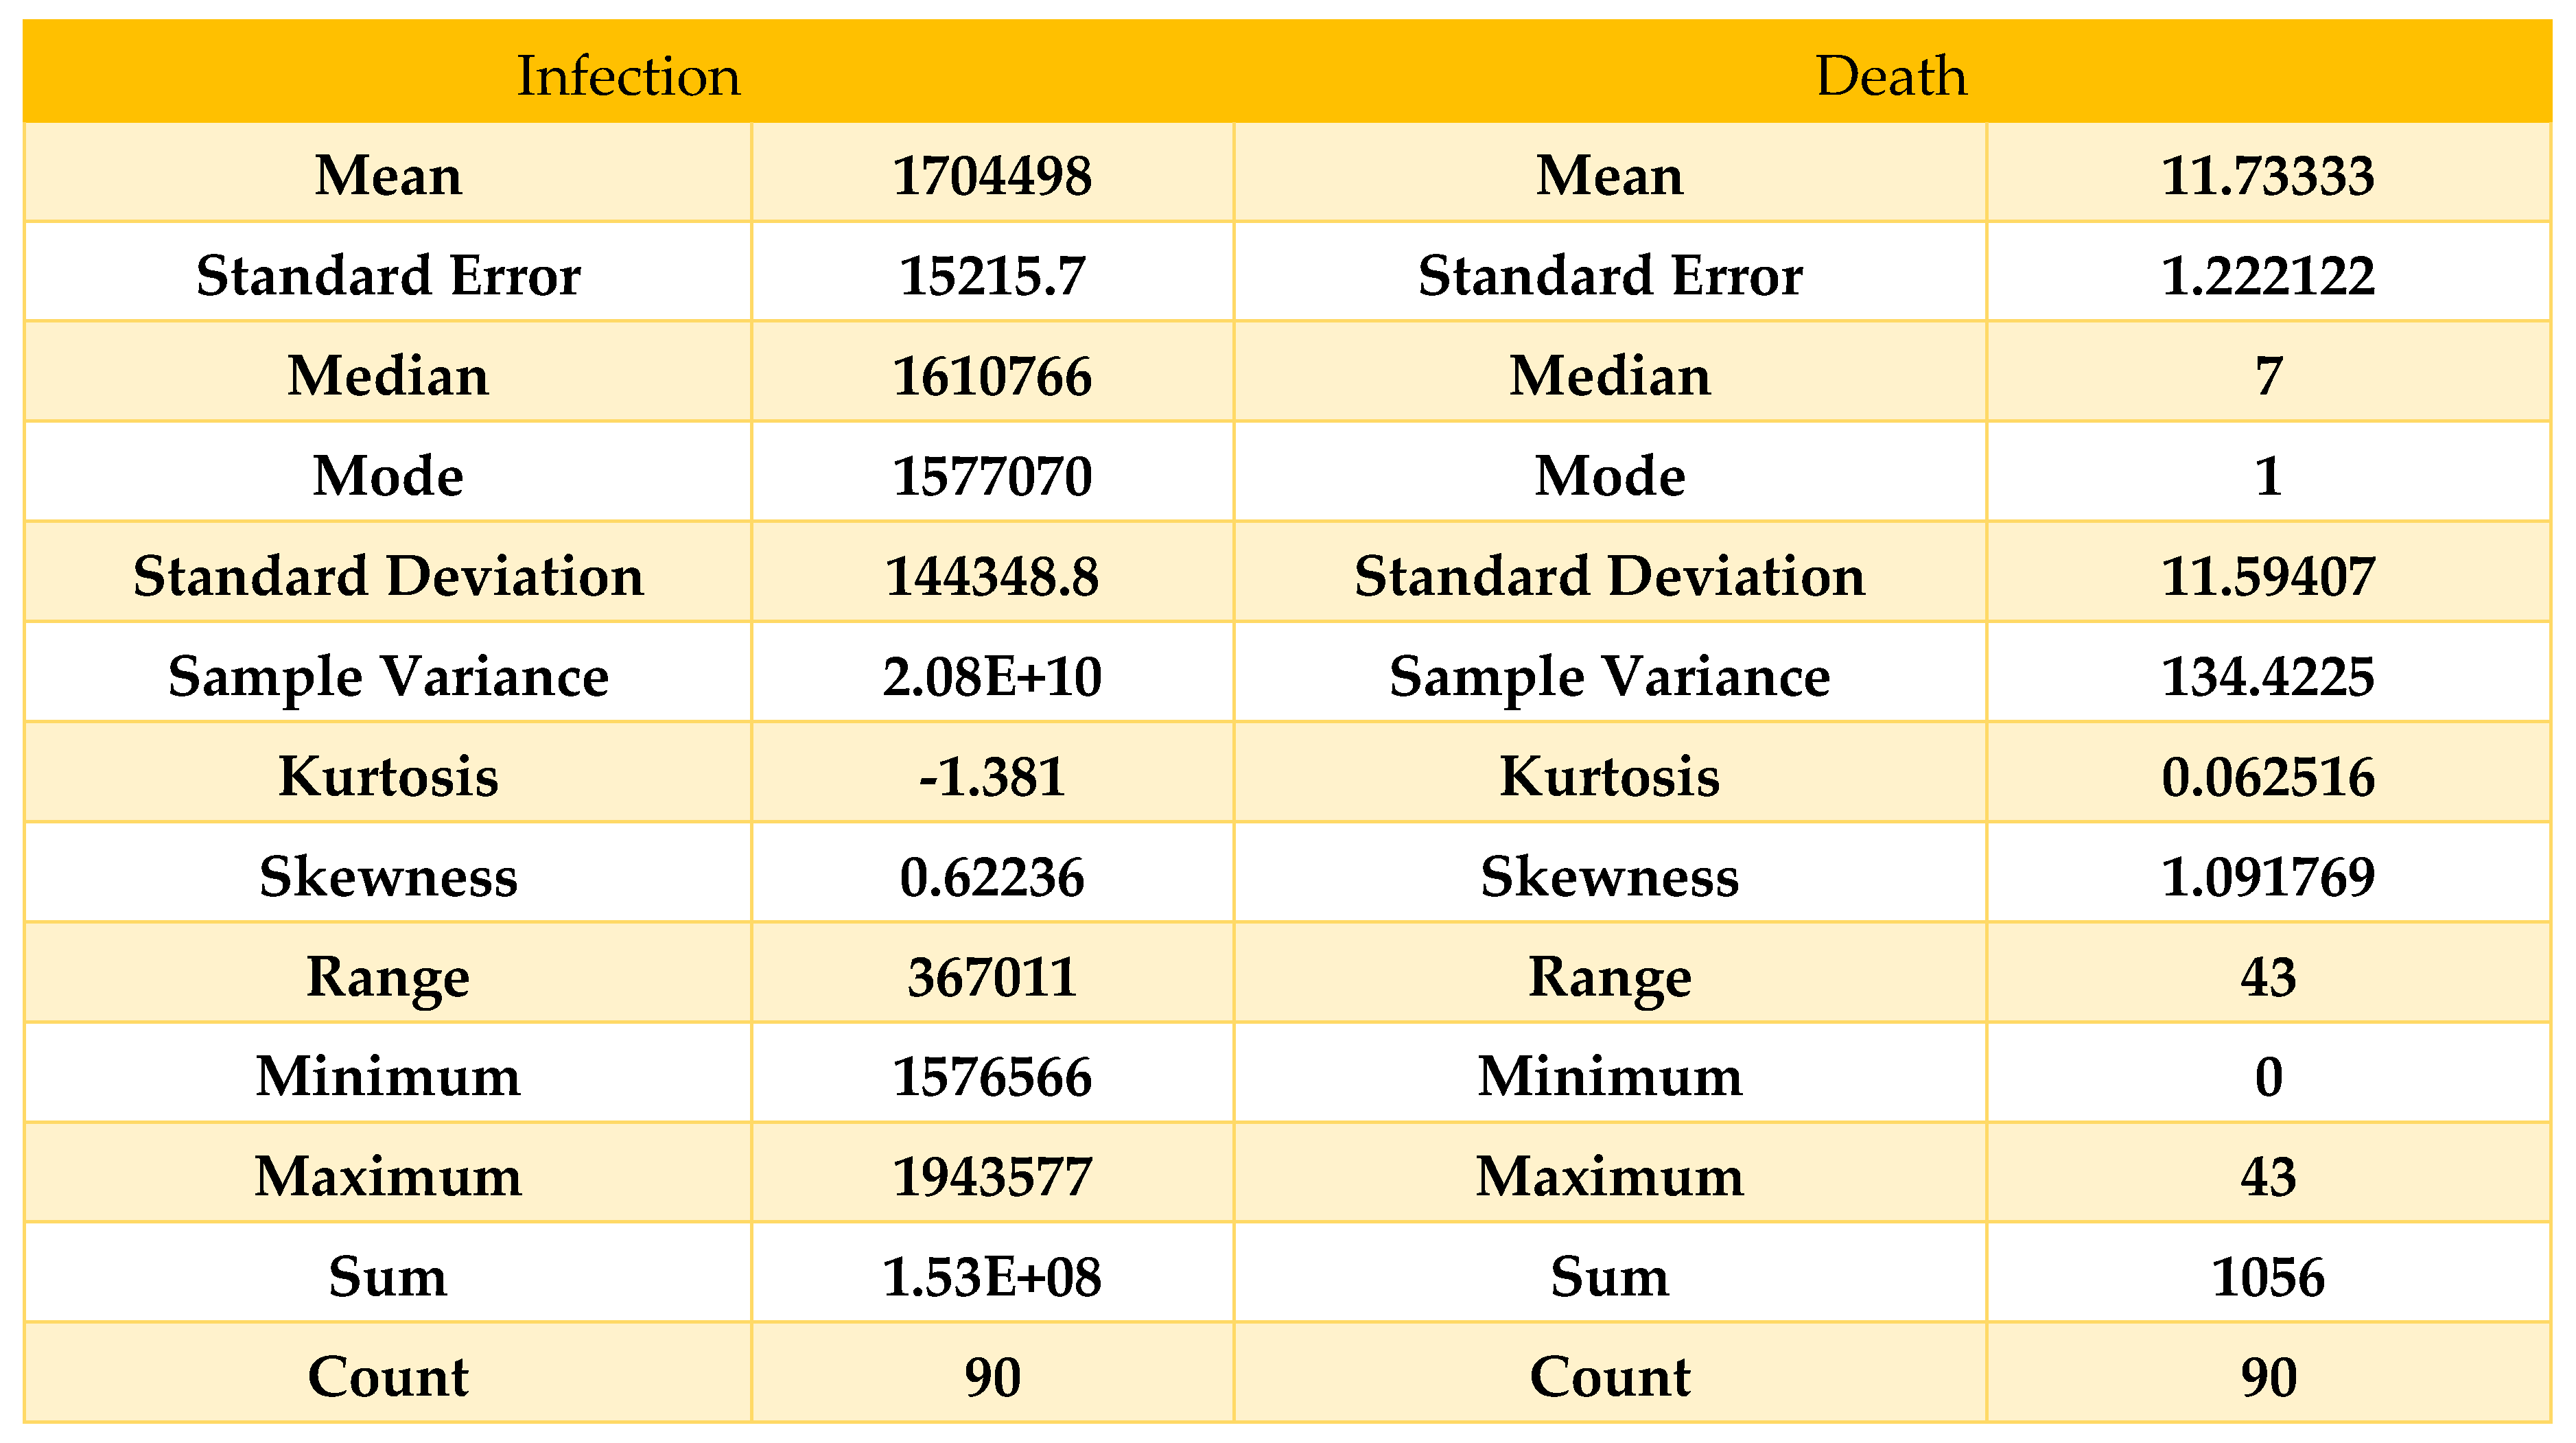Click the Death sample variance 134.4225

click(x=2267, y=677)
